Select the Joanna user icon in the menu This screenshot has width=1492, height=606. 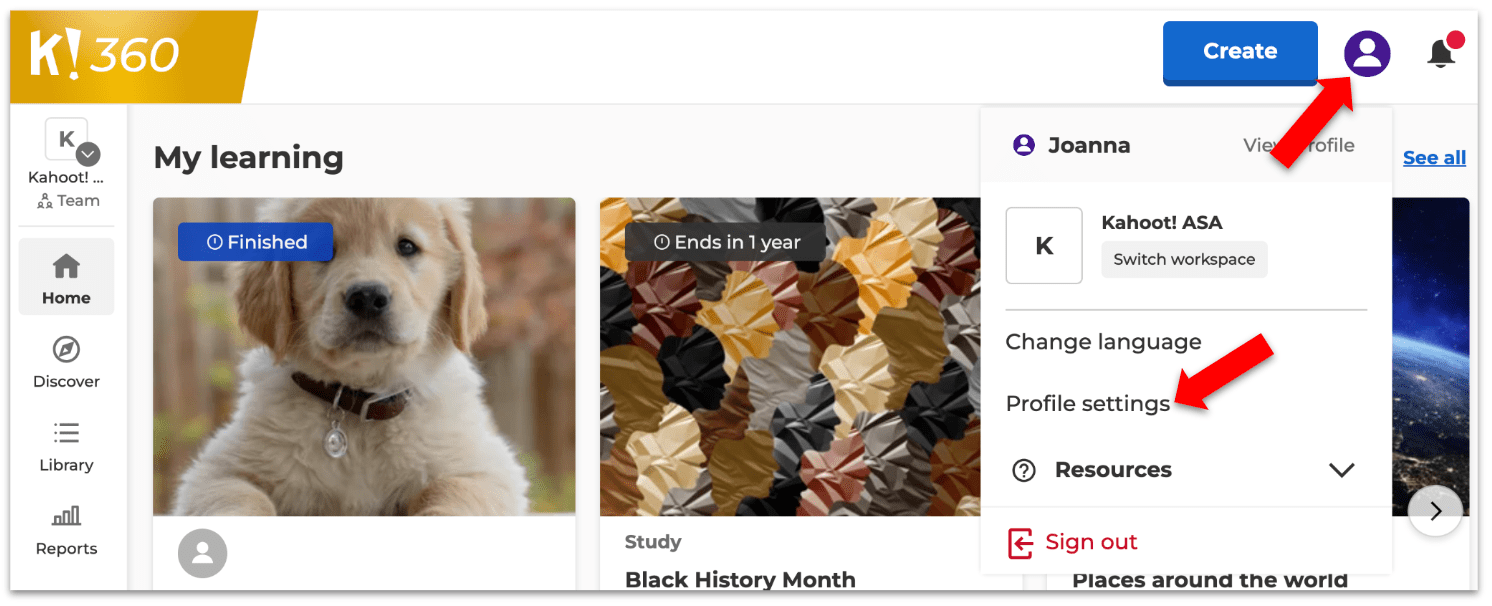1023,144
